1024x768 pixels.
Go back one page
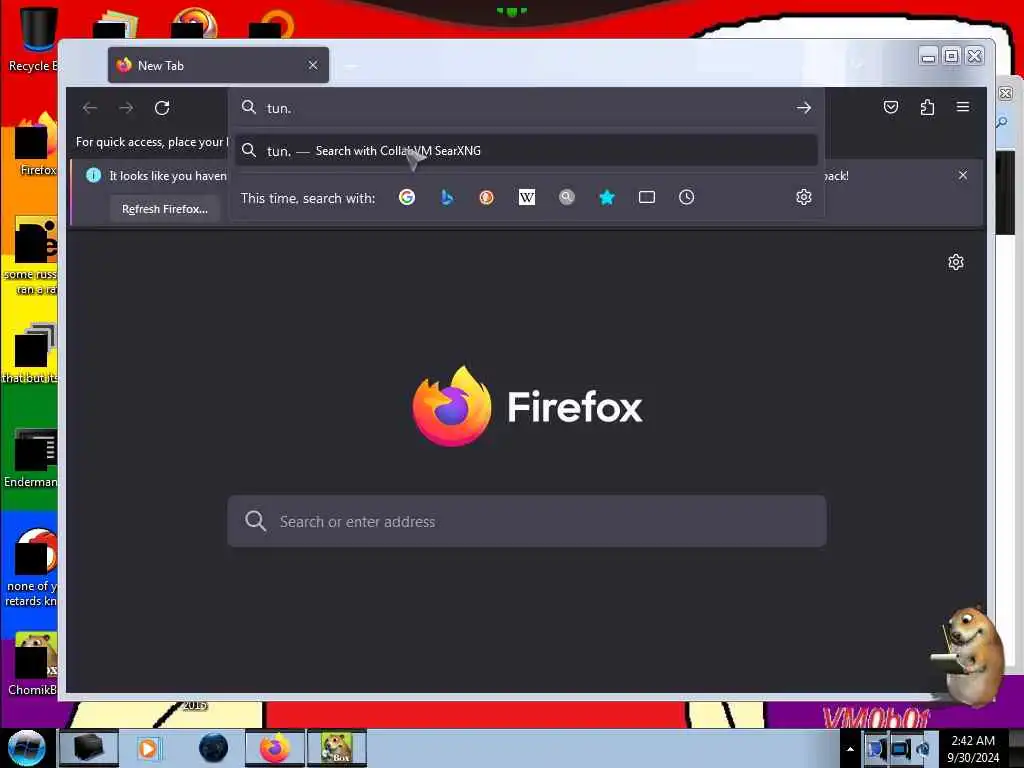[90, 108]
